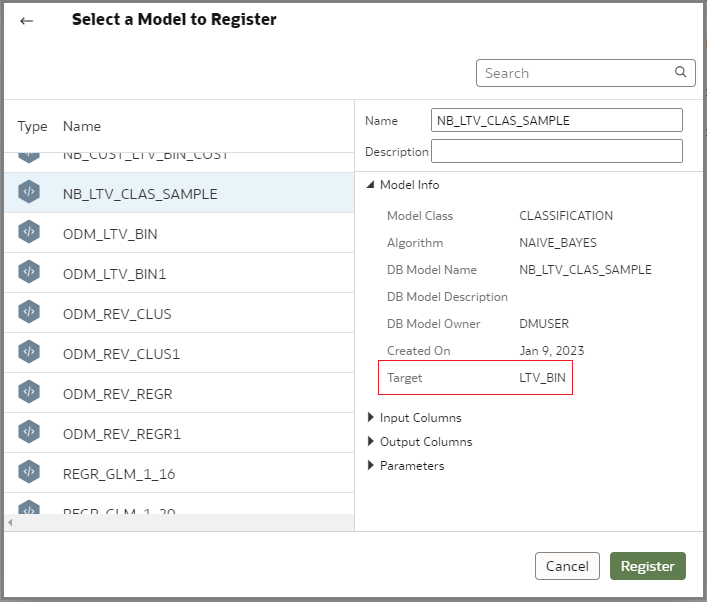Click the horizontal scrollbar under model list
Image resolution: width=707 pixels, height=602 pixels.
178,522
